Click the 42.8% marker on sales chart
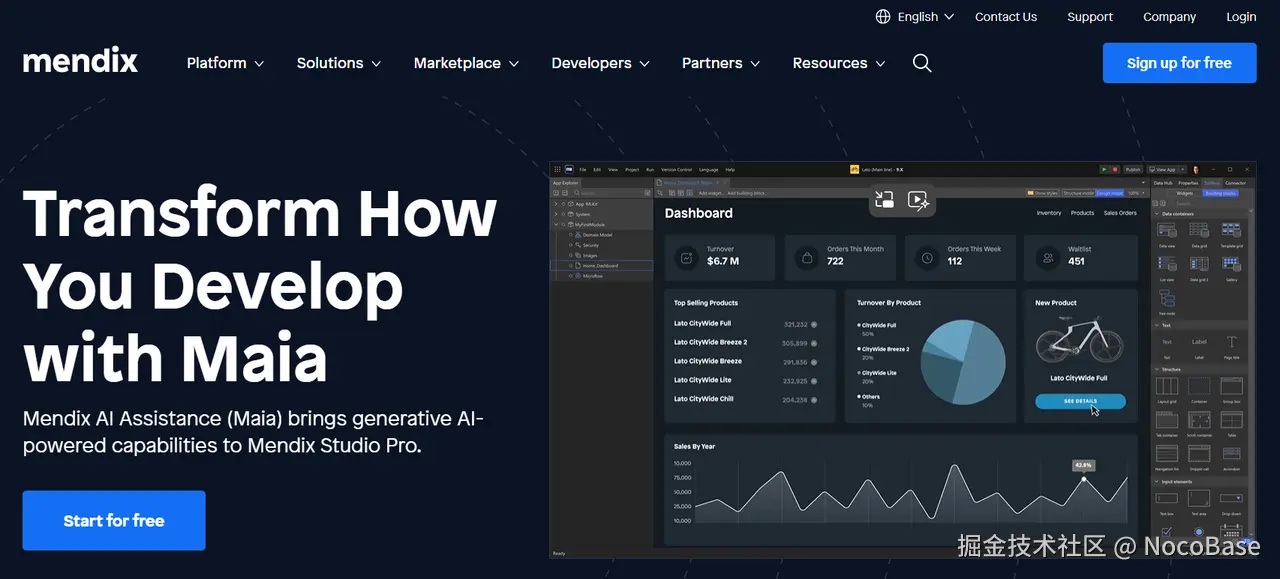The height and width of the screenshot is (579, 1280). tap(1083, 465)
